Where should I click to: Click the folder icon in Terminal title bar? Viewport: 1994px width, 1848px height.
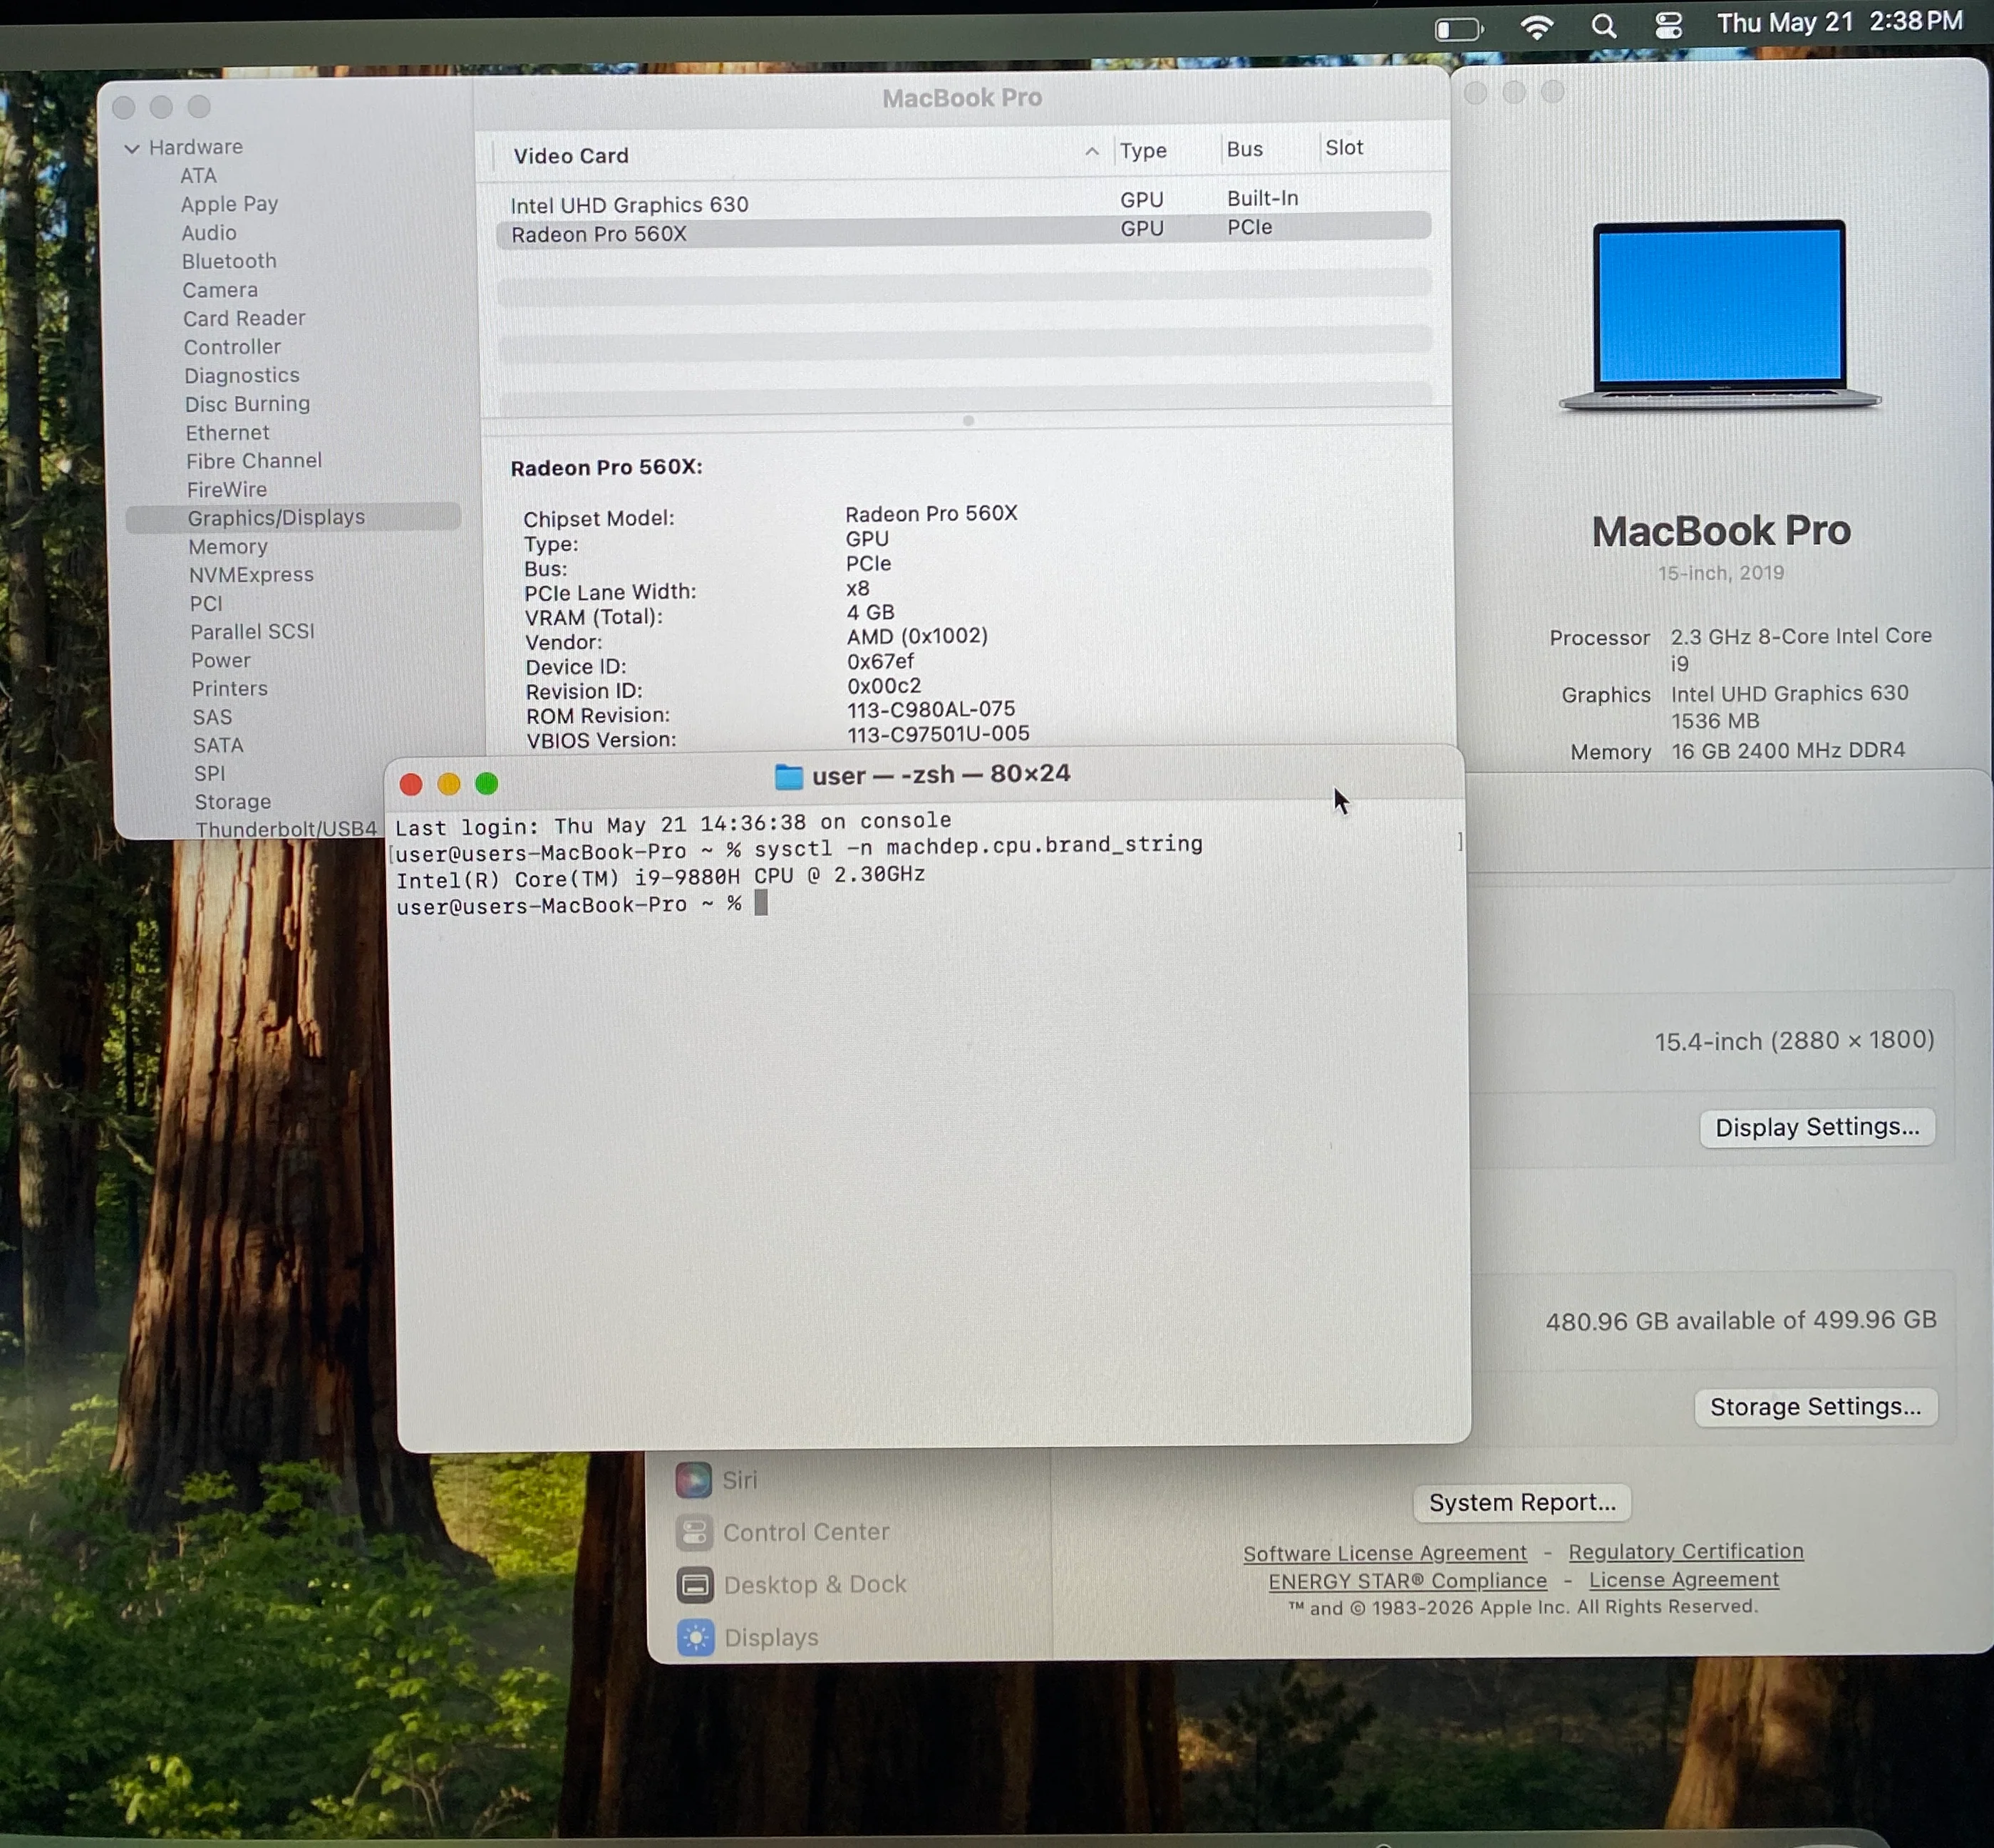[x=789, y=776]
